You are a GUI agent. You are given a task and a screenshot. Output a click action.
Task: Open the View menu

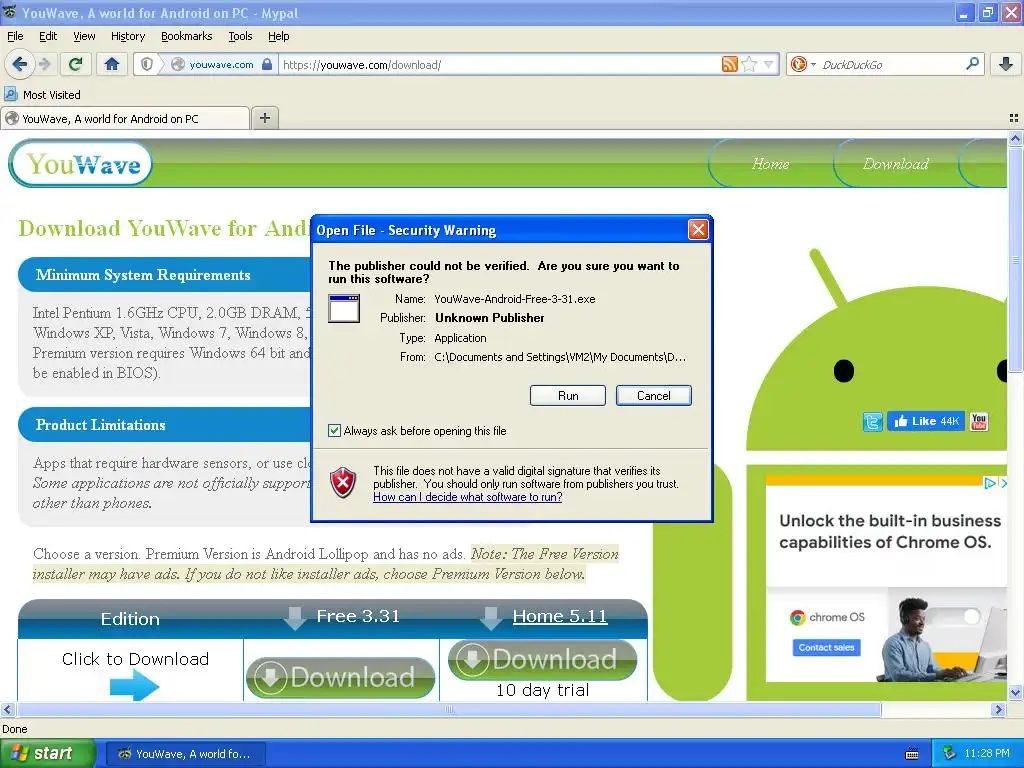(84, 36)
